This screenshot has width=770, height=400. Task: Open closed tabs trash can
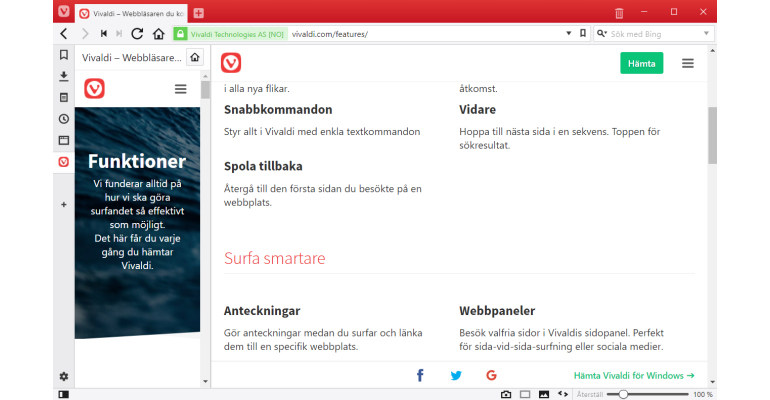[x=619, y=13]
